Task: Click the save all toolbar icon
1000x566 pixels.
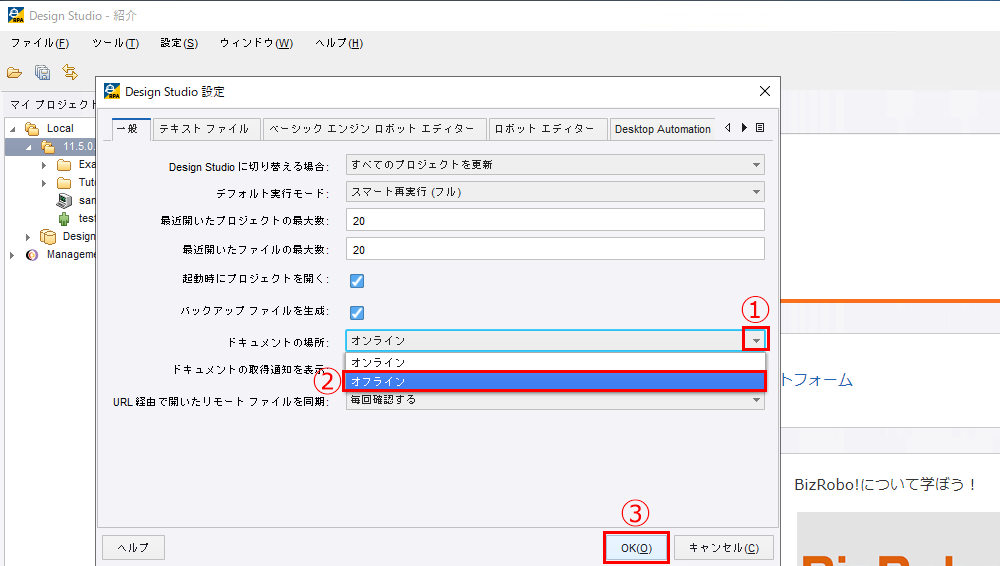Action: 43,73
